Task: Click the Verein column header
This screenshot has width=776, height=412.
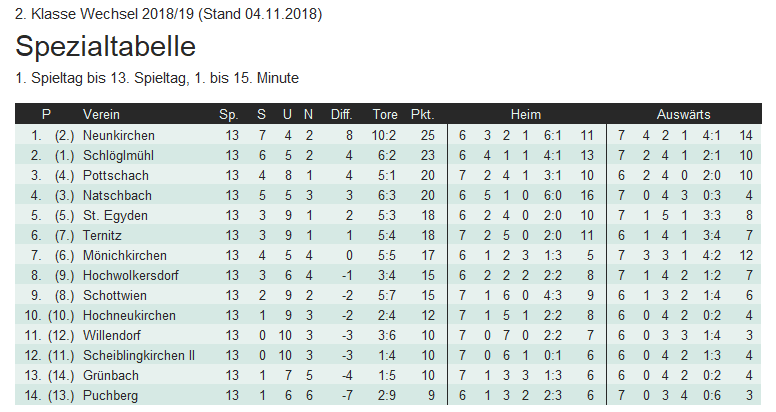Action: [x=102, y=114]
